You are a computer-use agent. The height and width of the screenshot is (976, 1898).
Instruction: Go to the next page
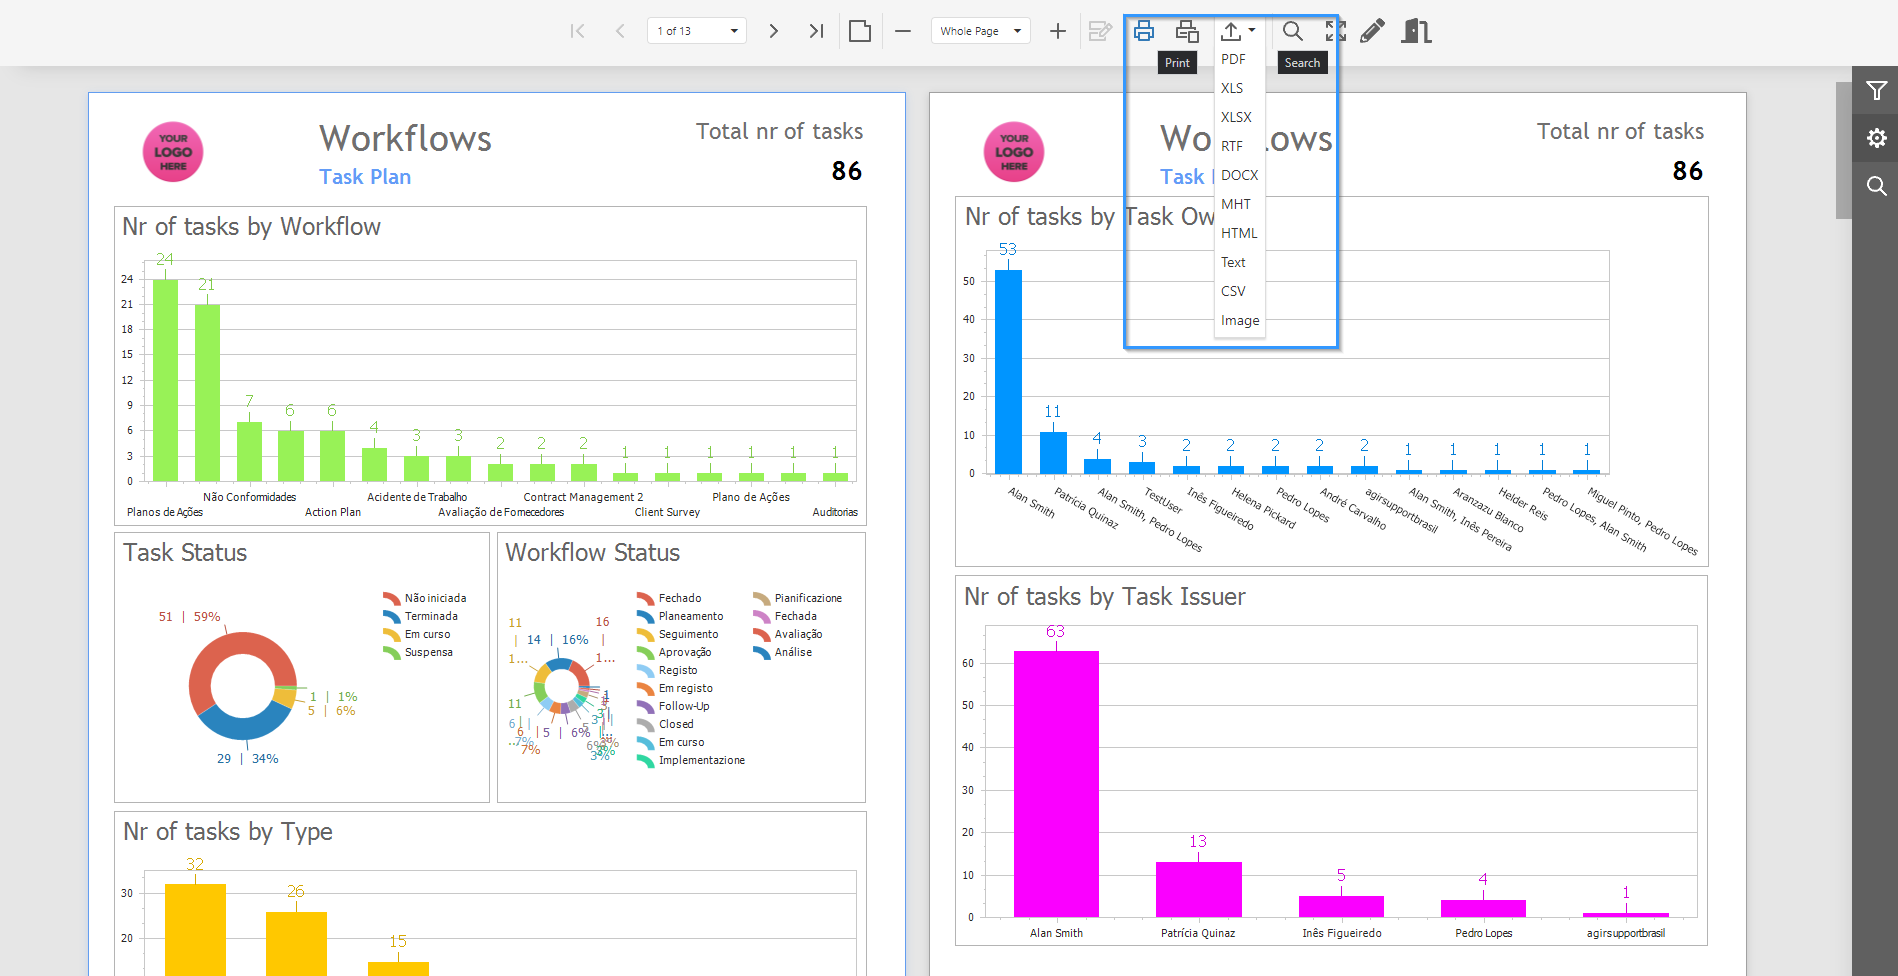pyautogui.click(x=773, y=31)
